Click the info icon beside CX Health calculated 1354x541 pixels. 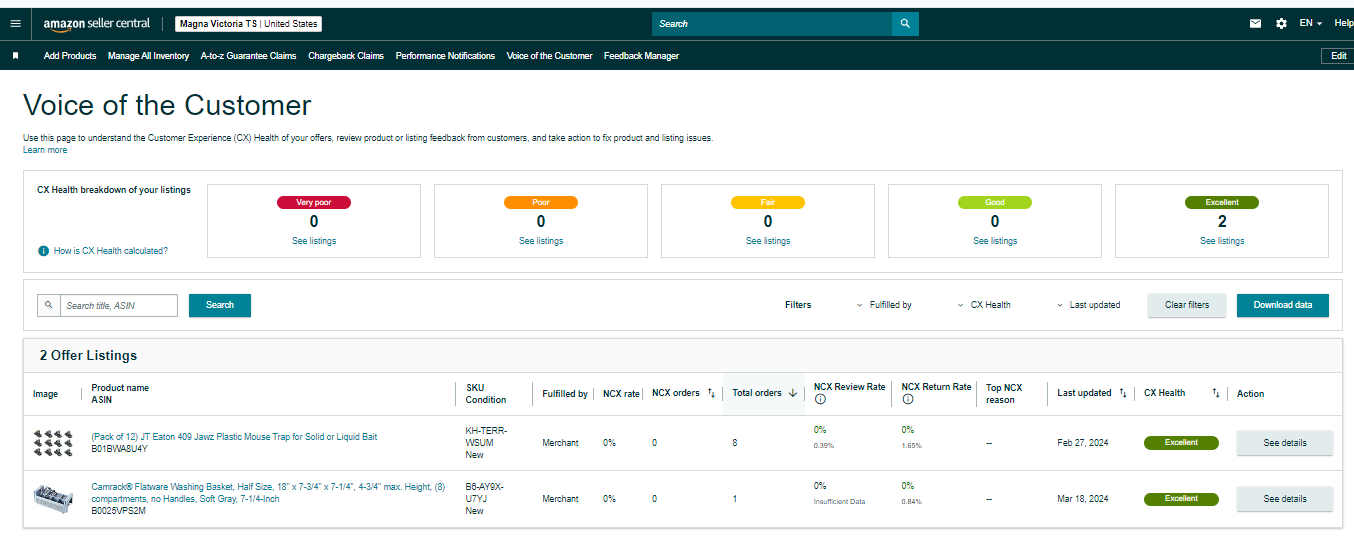[43, 251]
